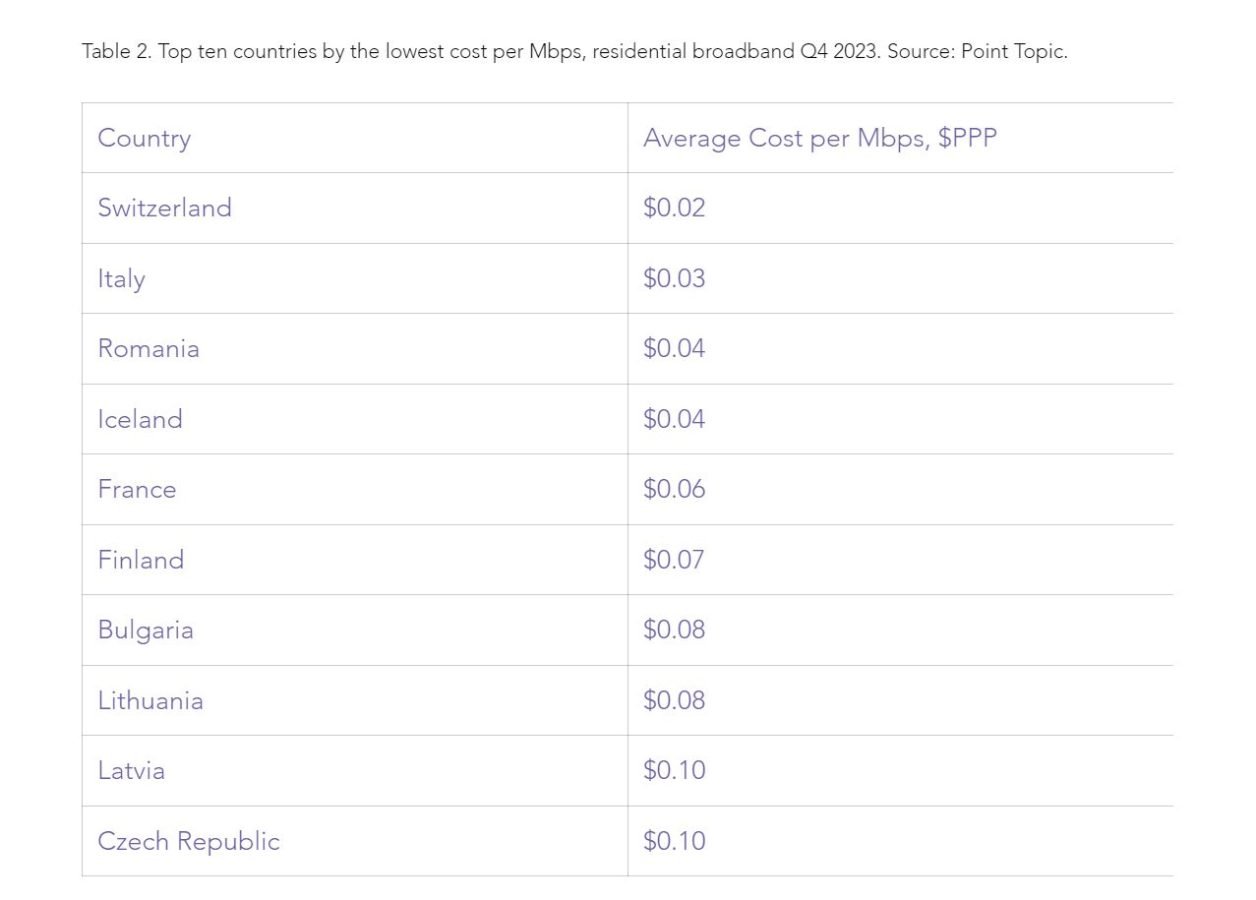Select the Italy table cell
Viewport: 1256px width, 900px height.
click(x=121, y=278)
